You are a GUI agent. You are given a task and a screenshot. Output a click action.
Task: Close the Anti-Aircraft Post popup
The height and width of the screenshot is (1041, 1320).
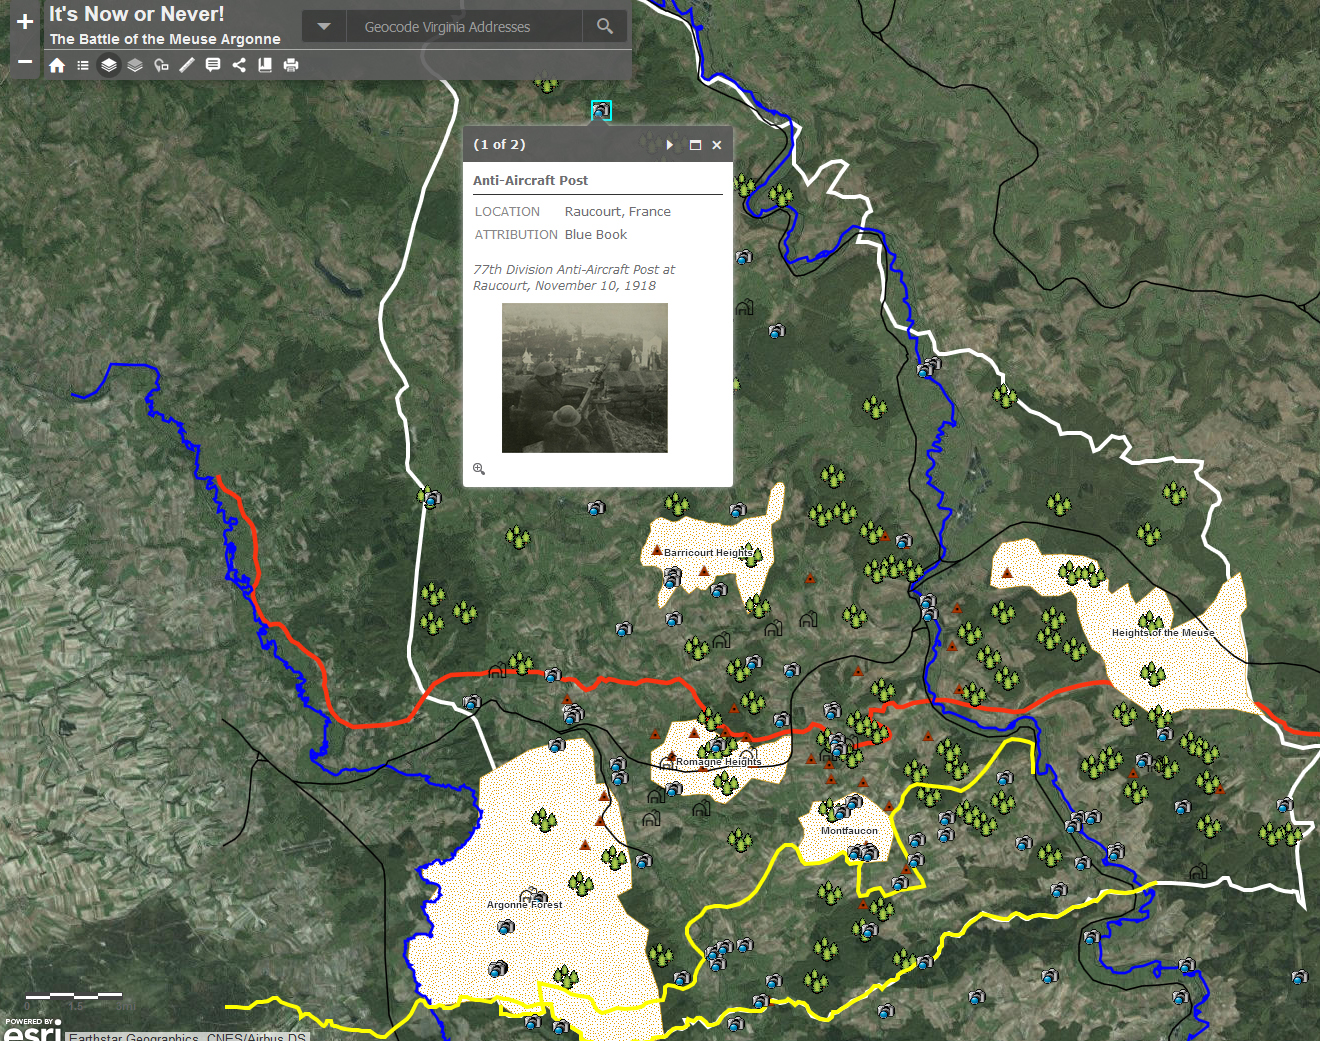pos(717,145)
